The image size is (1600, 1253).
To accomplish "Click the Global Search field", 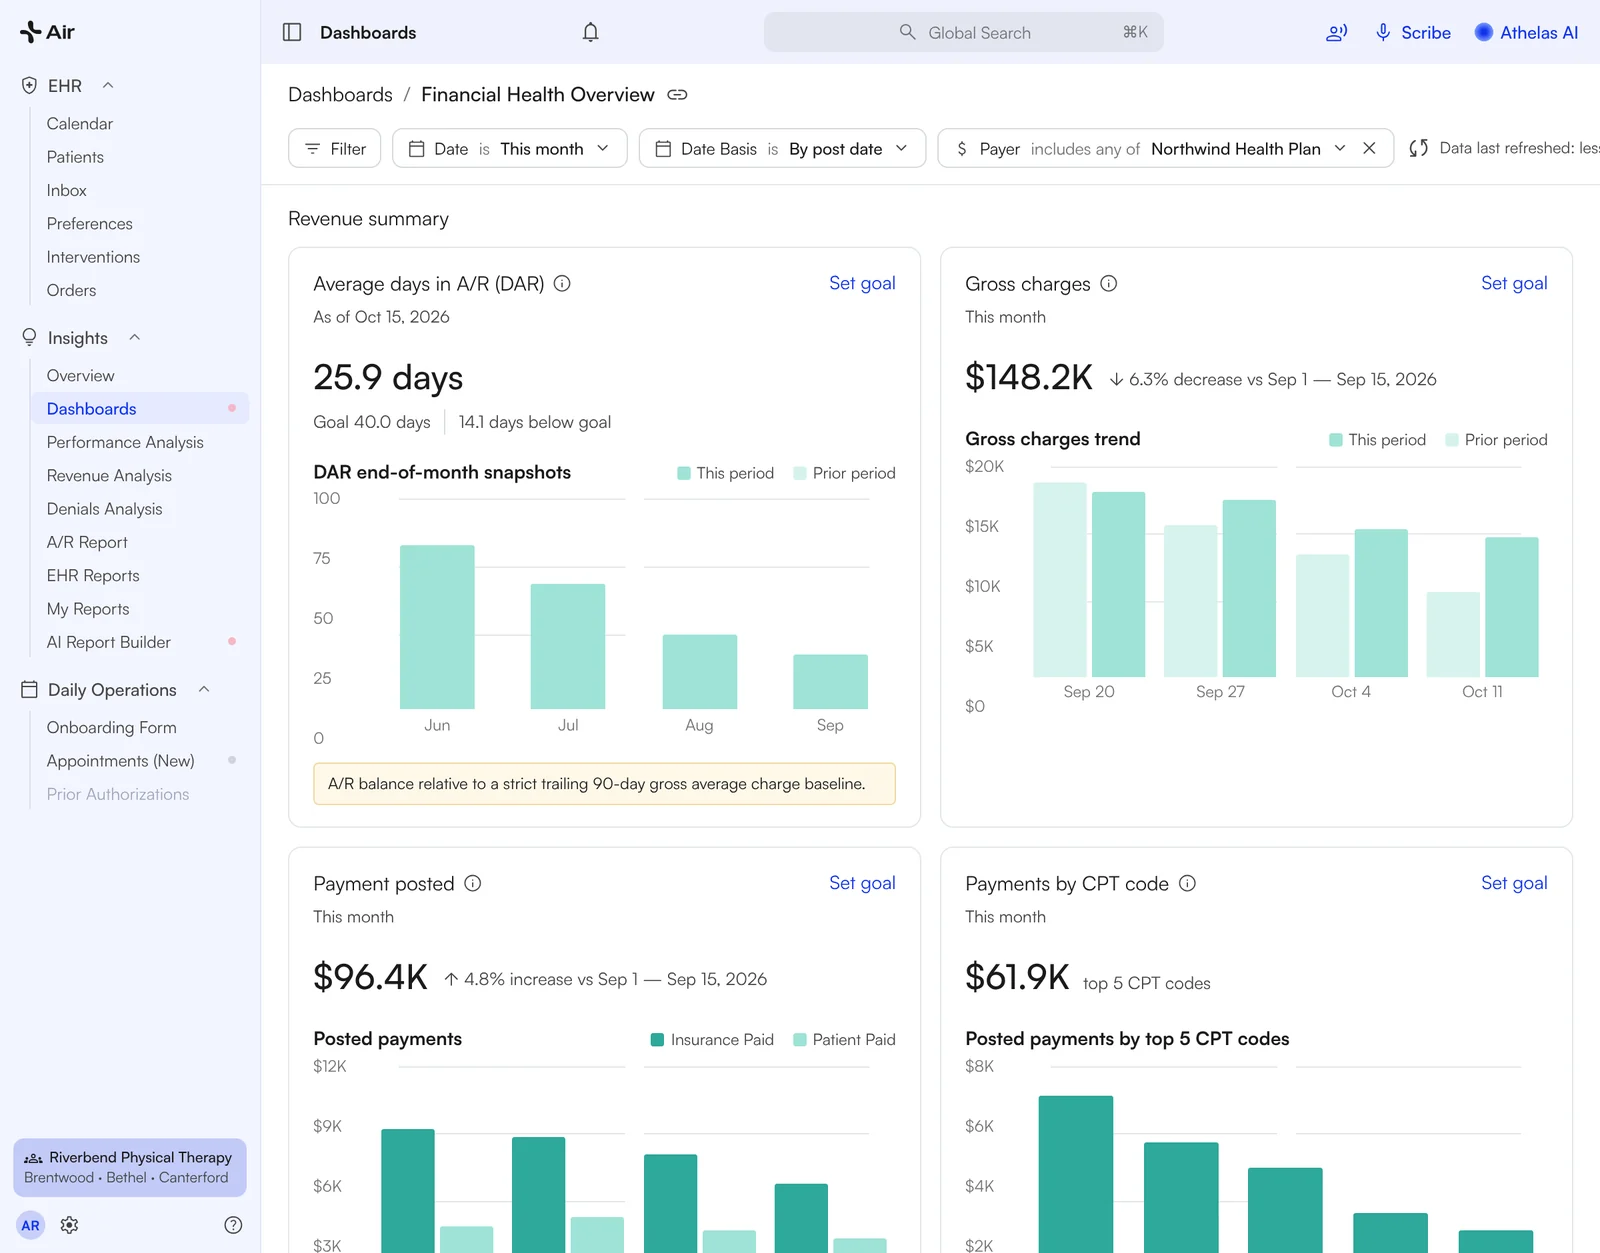I will [964, 32].
